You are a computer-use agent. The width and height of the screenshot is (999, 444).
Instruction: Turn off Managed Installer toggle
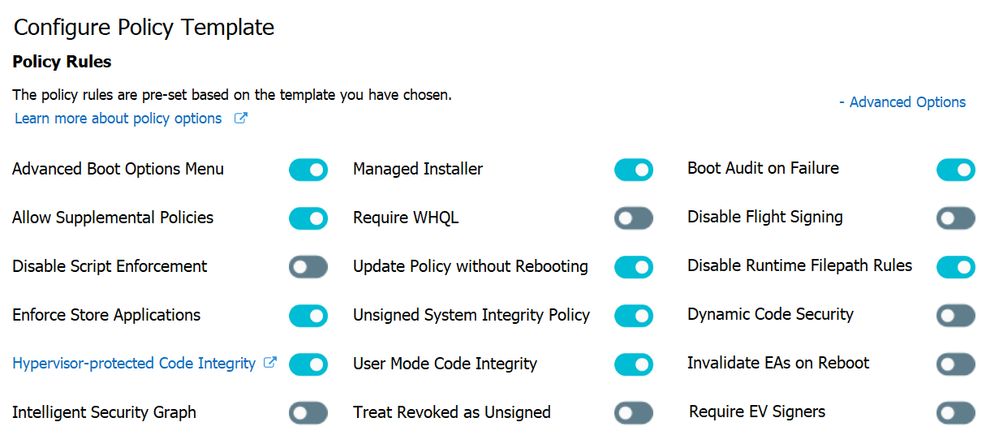(633, 170)
